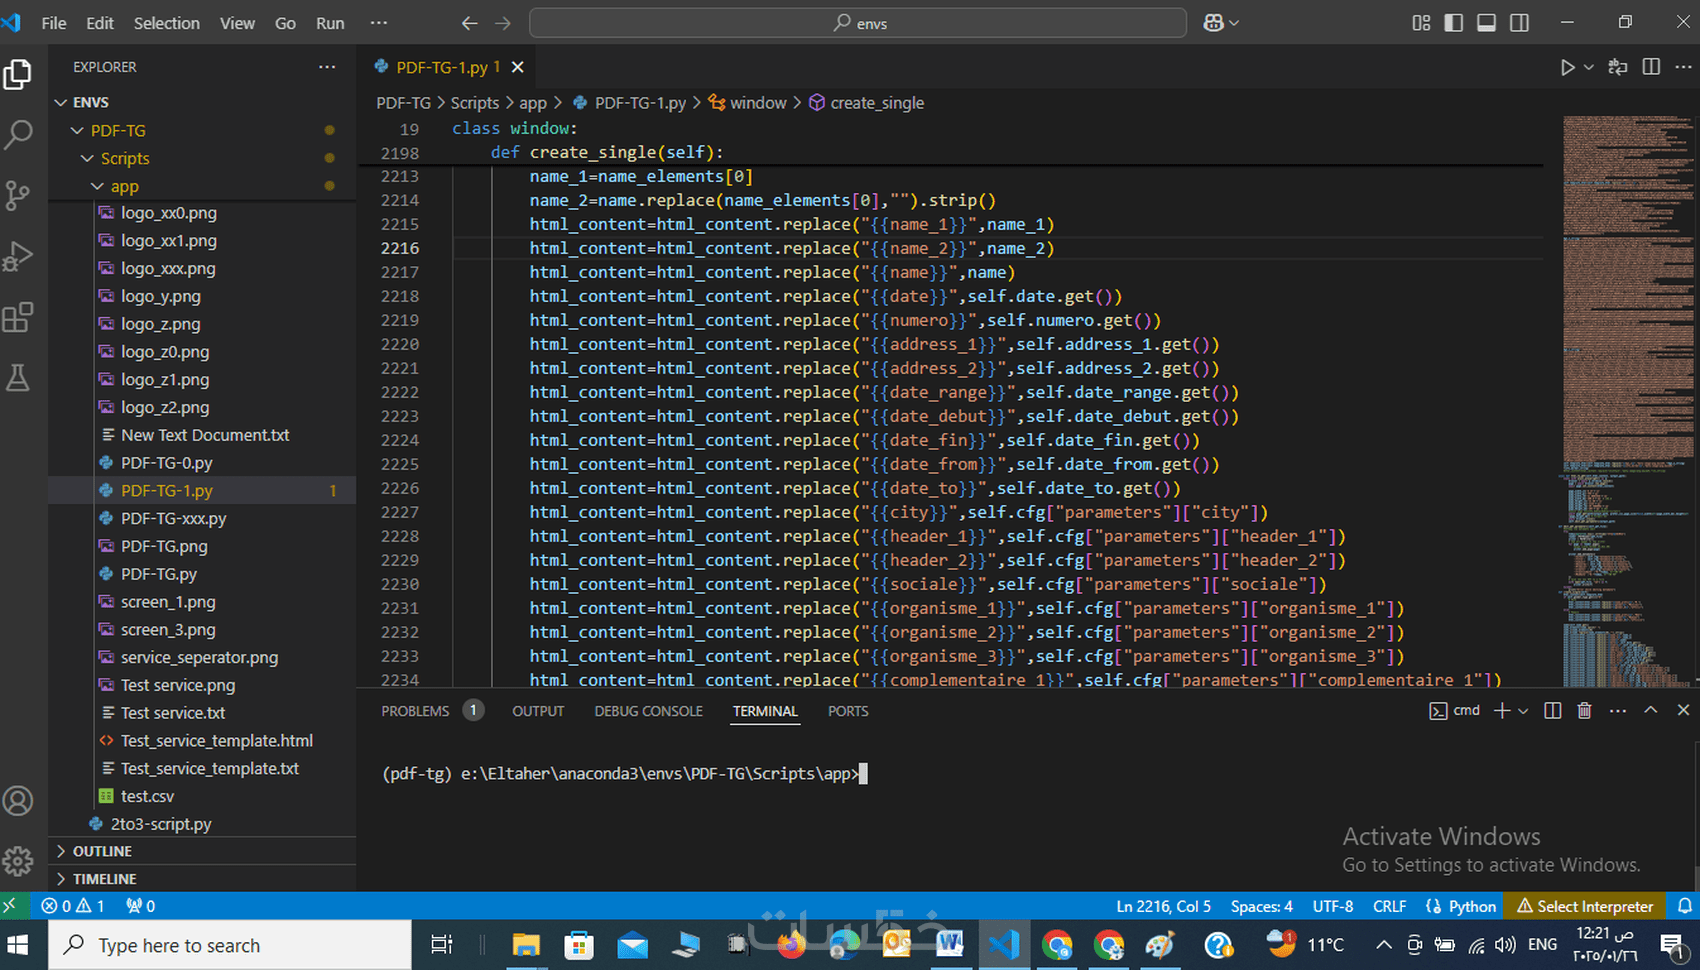
Task: Collapse the Scripts folder in explorer
Action: pyautogui.click(x=124, y=158)
